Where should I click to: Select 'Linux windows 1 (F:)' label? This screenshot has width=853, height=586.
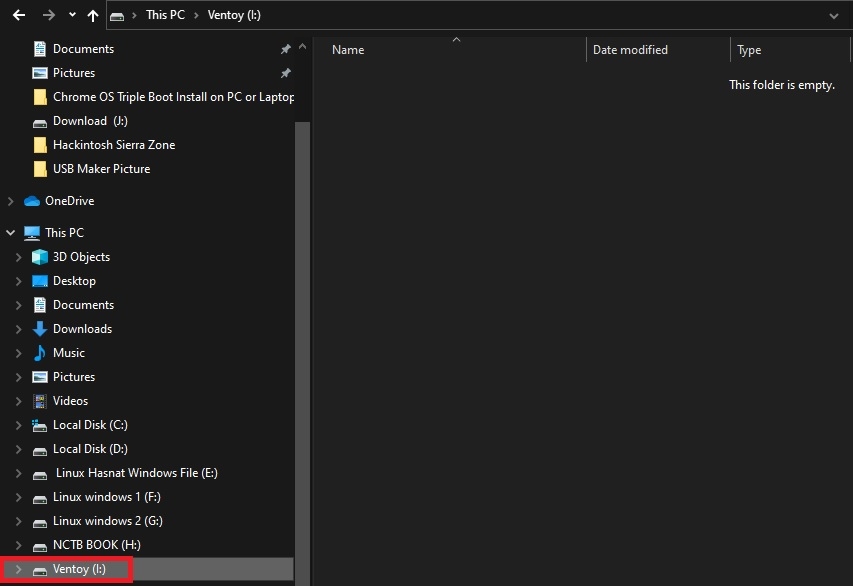click(x=107, y=497)
